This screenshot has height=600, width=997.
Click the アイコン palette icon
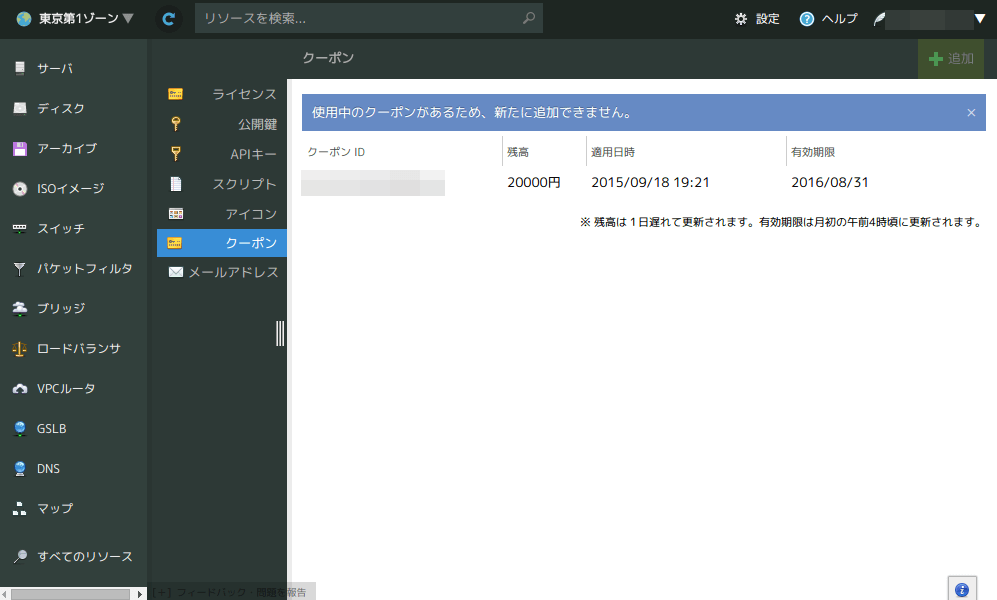175,214
